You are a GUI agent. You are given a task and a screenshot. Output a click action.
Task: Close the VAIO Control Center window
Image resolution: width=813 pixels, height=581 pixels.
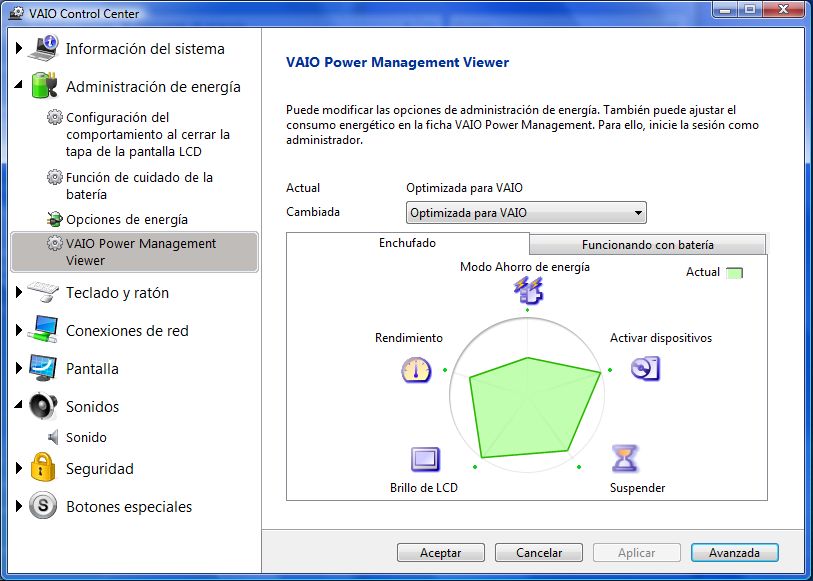point(783,9)
